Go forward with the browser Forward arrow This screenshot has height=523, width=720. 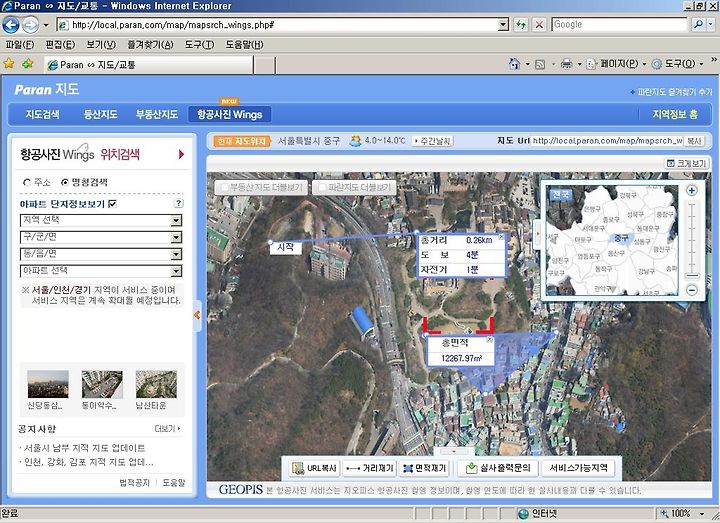point(30,25)
